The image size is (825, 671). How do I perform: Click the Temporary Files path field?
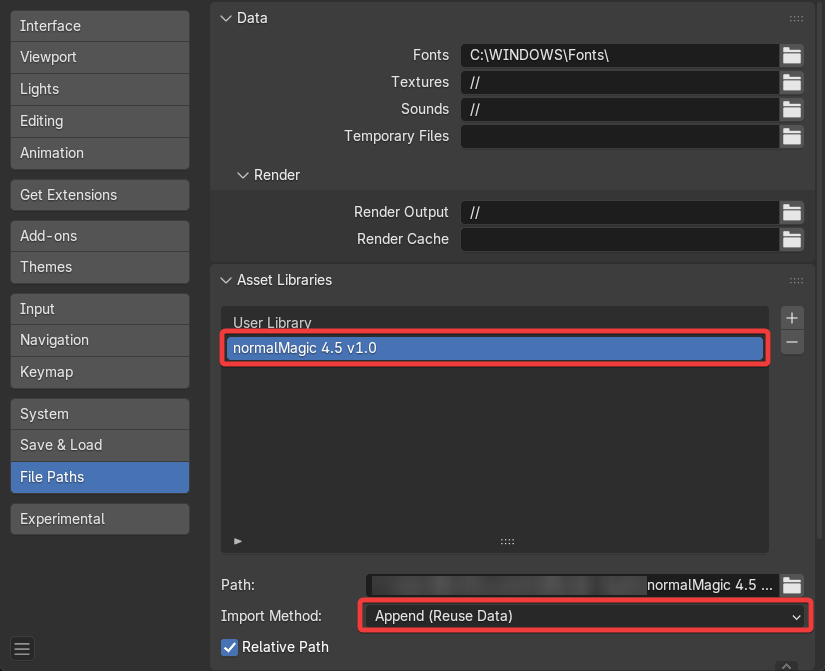click(619, 136)
